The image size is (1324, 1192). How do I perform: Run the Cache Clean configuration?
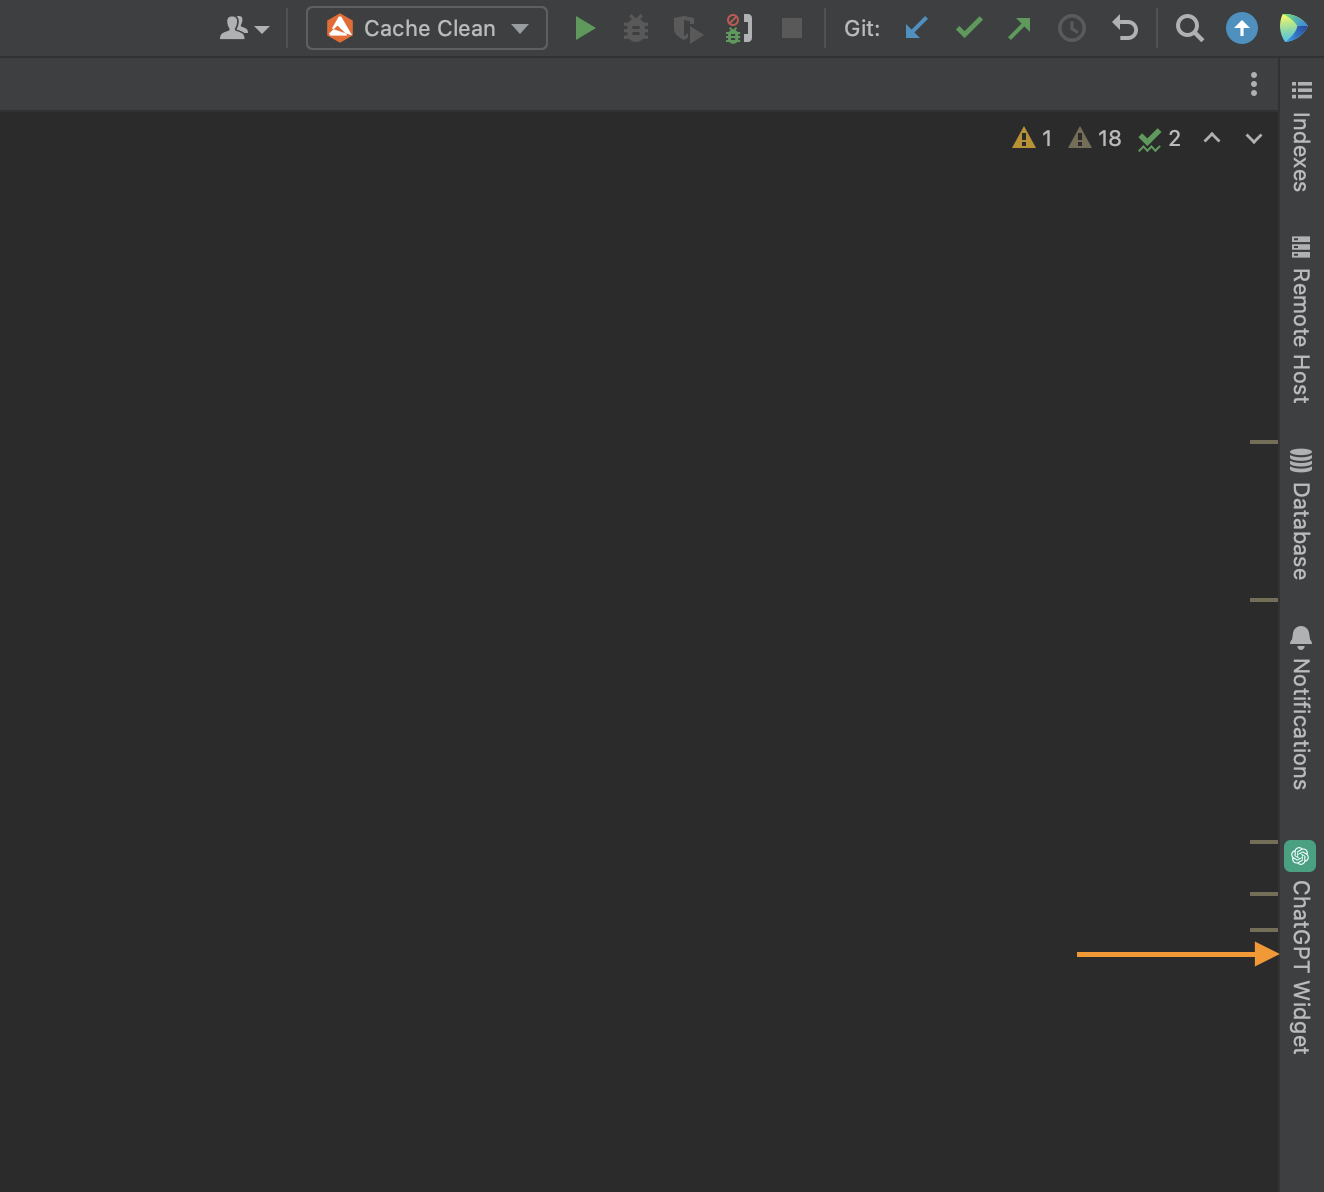pos(585,28)
